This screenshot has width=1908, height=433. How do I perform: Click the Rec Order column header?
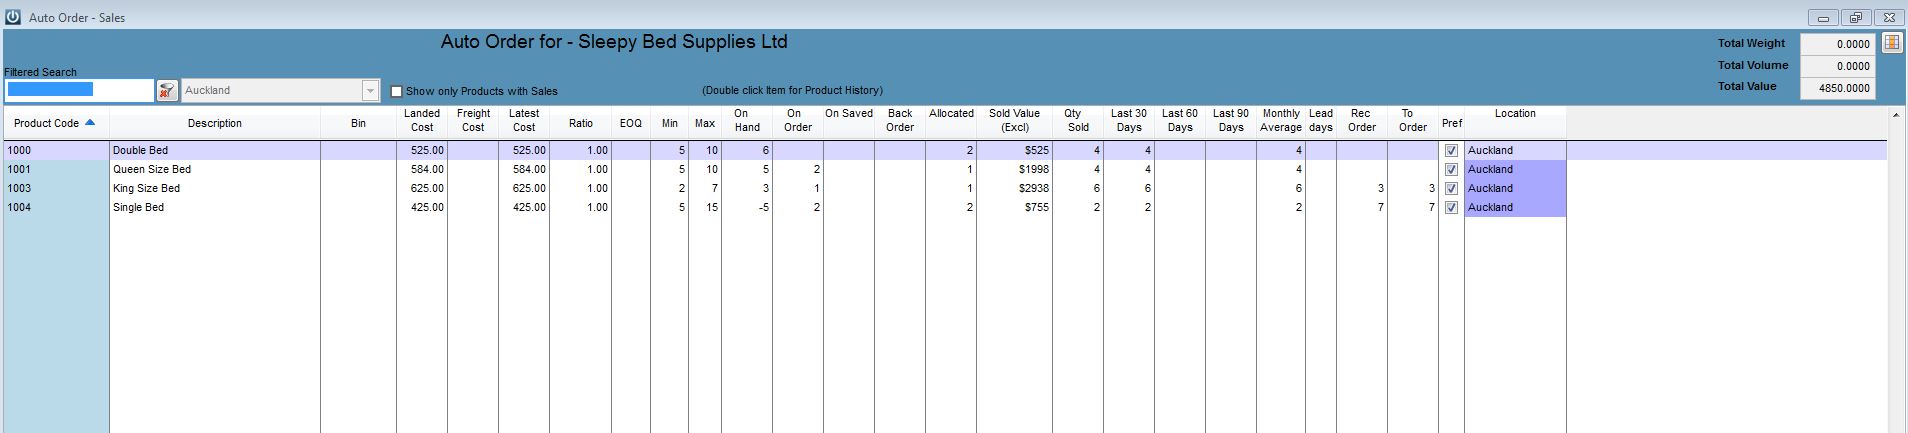tap(1362, 120)
